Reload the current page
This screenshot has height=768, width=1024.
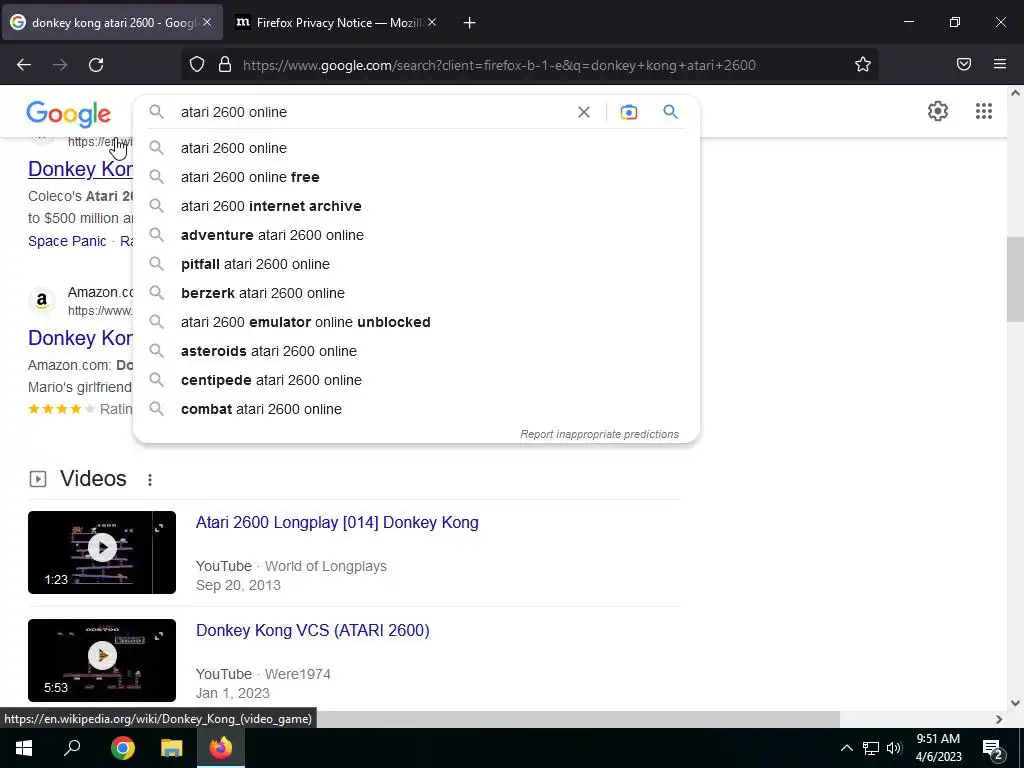(96, 65)
